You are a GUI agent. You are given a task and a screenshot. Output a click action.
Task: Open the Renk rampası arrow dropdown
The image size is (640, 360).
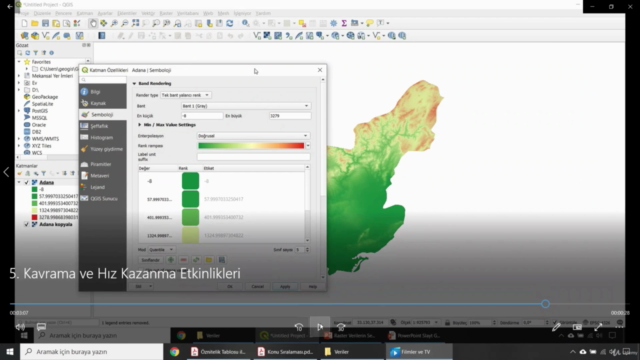(x=308, y=146)
